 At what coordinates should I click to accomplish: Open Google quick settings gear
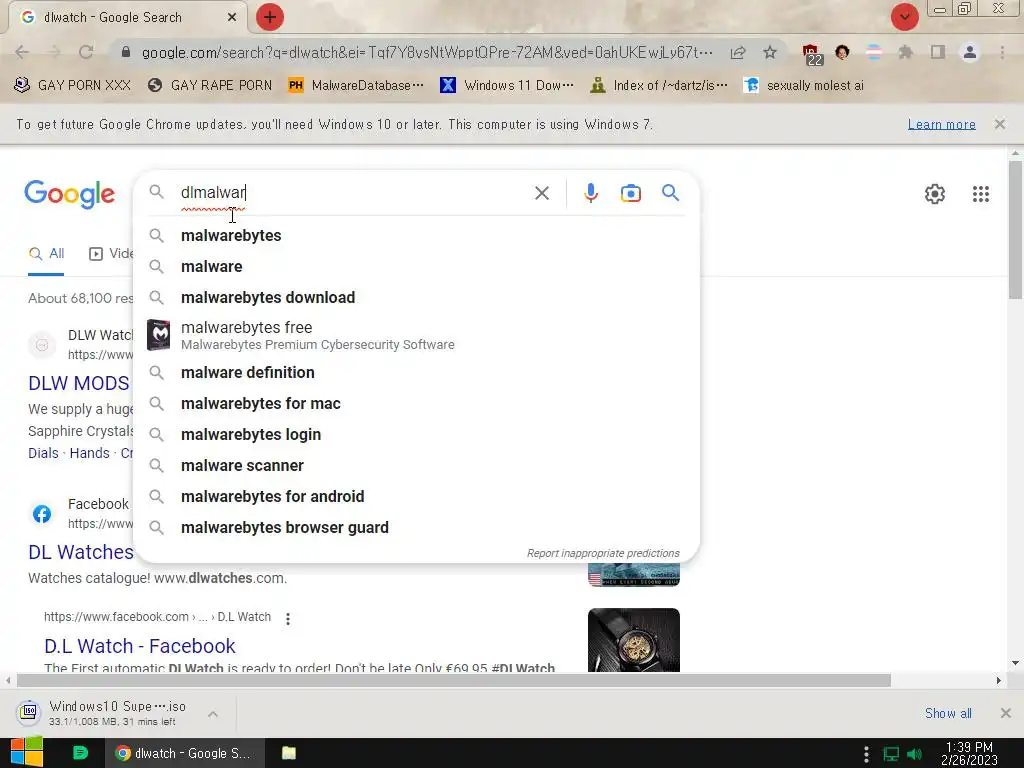[x=935, y=194]
